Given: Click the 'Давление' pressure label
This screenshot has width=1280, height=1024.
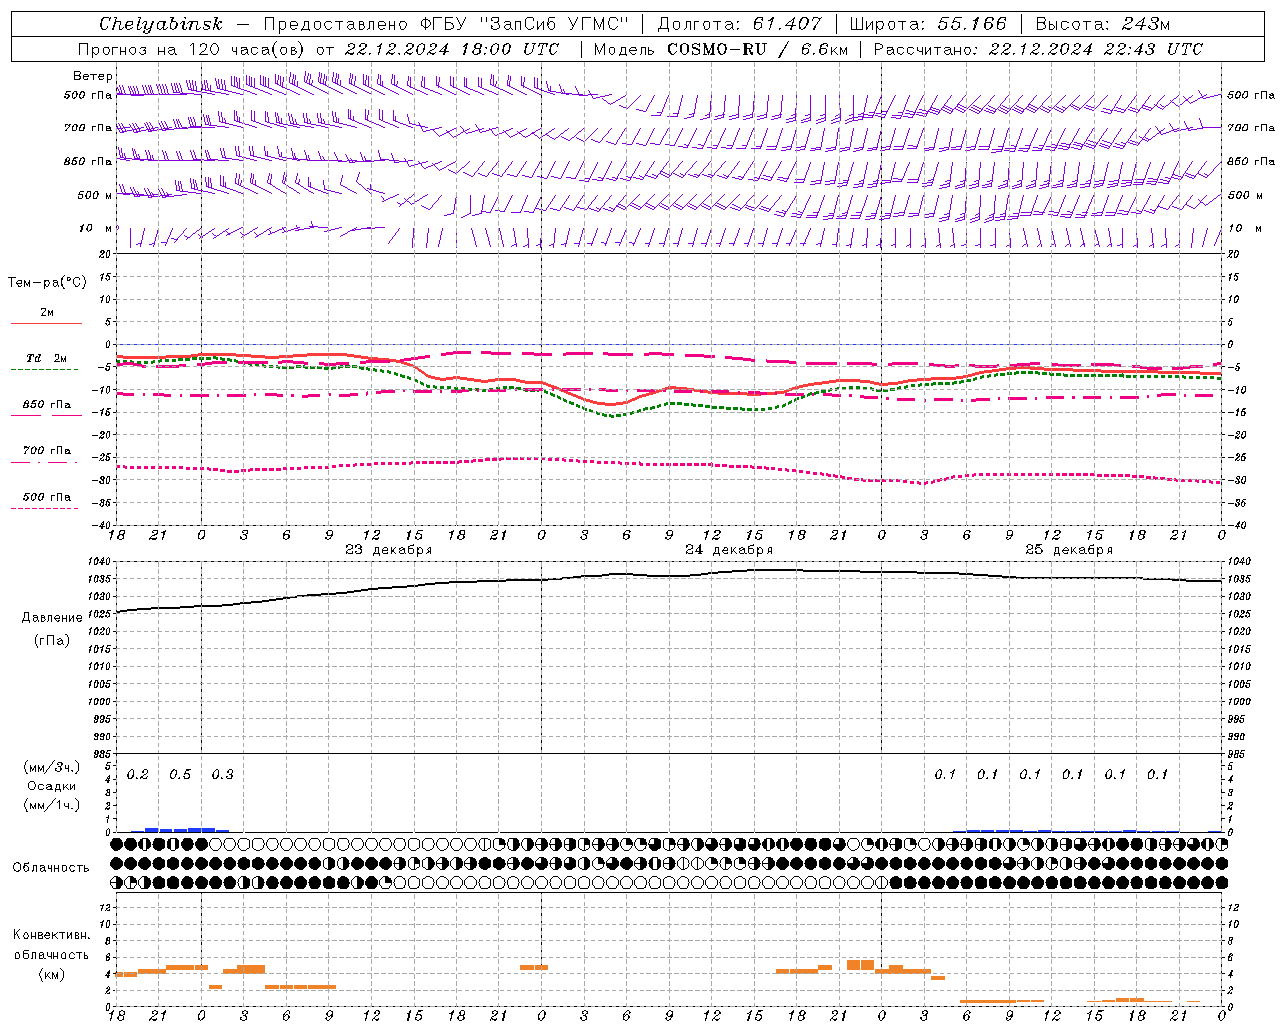Looking at the screenshot, I should pyautogui.click(x=52, y=618).
